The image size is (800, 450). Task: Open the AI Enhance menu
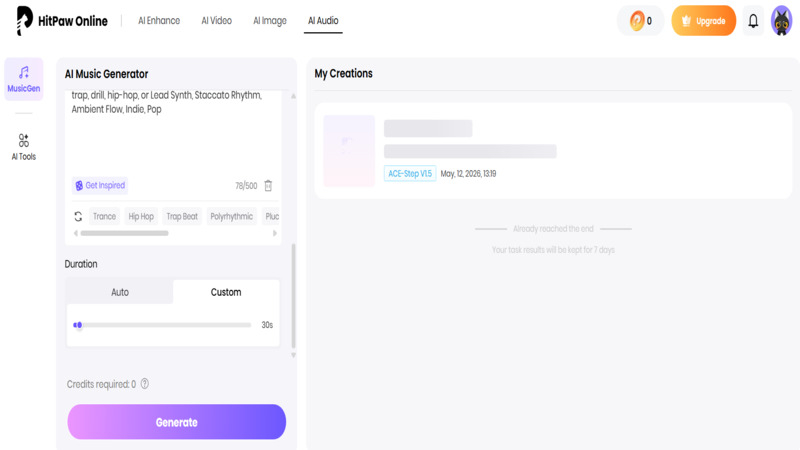(159, 20)
